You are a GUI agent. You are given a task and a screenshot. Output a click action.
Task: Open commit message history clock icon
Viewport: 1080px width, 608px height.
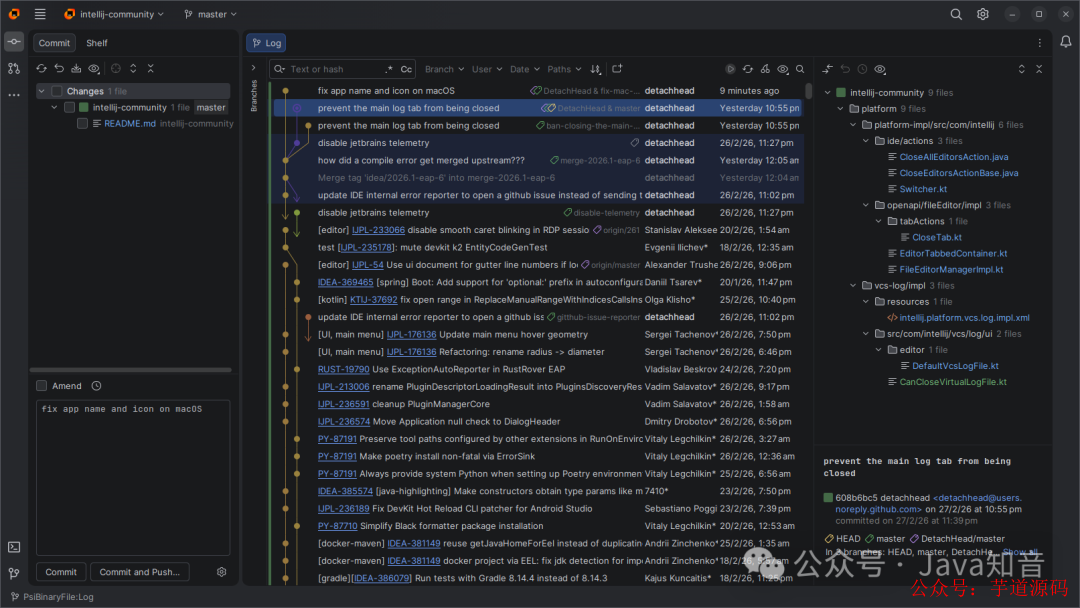[x=96, y=386]
